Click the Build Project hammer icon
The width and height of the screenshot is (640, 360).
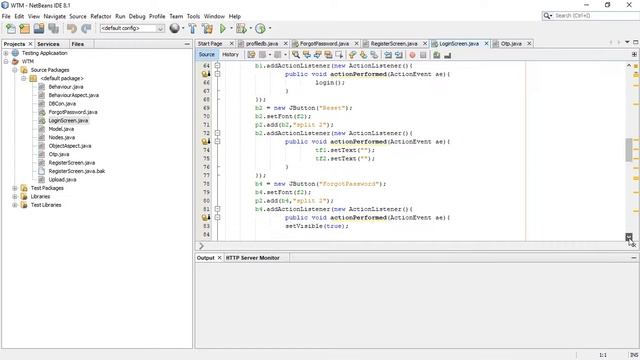pos(192,29)
